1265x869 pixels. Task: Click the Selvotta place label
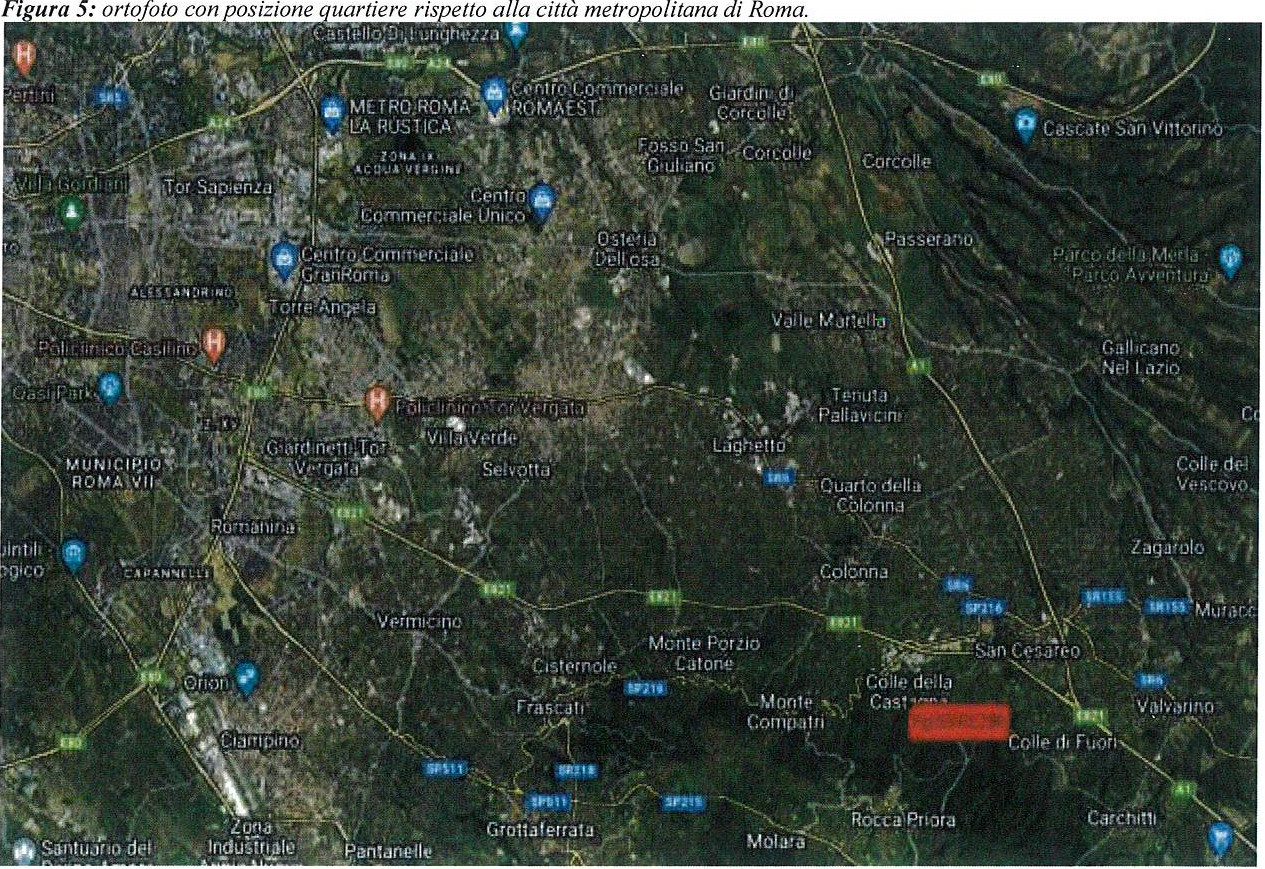[515, 469]
